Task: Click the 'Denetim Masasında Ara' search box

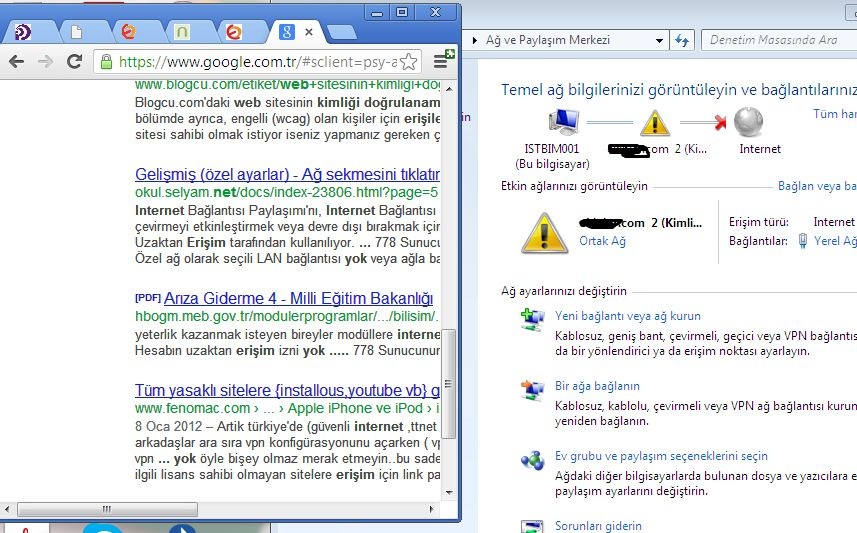Action: tap(779, 40)
